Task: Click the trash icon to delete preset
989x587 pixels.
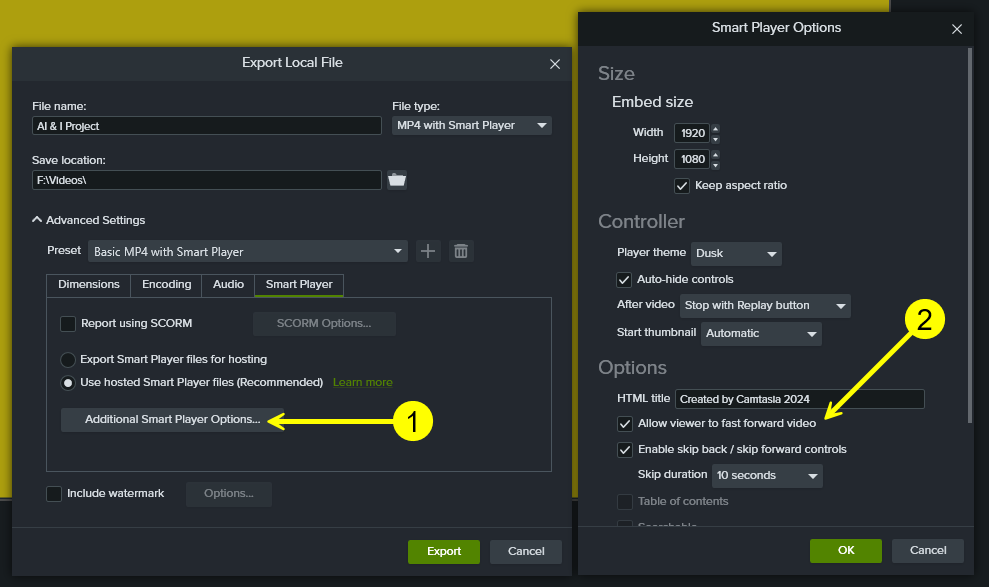Action: [x=460, y=251]
